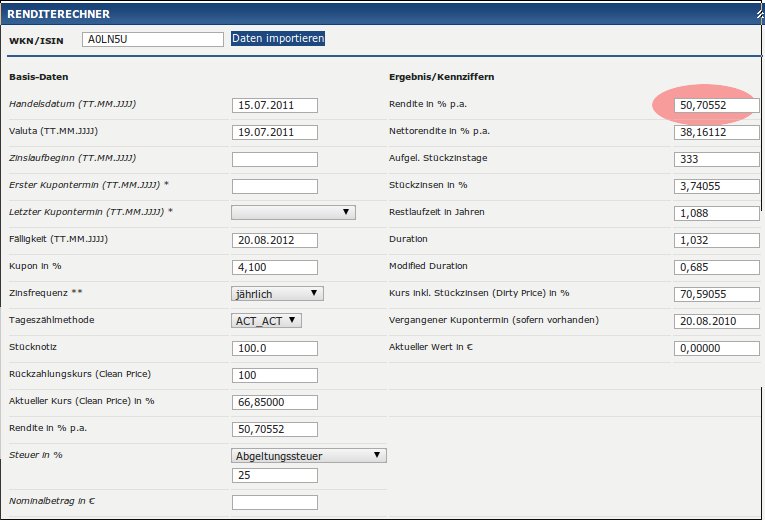Edit the Aktueller Kurs (Clean Price) field
Viewport: 765px width, 520px height.
pos(274,402)
